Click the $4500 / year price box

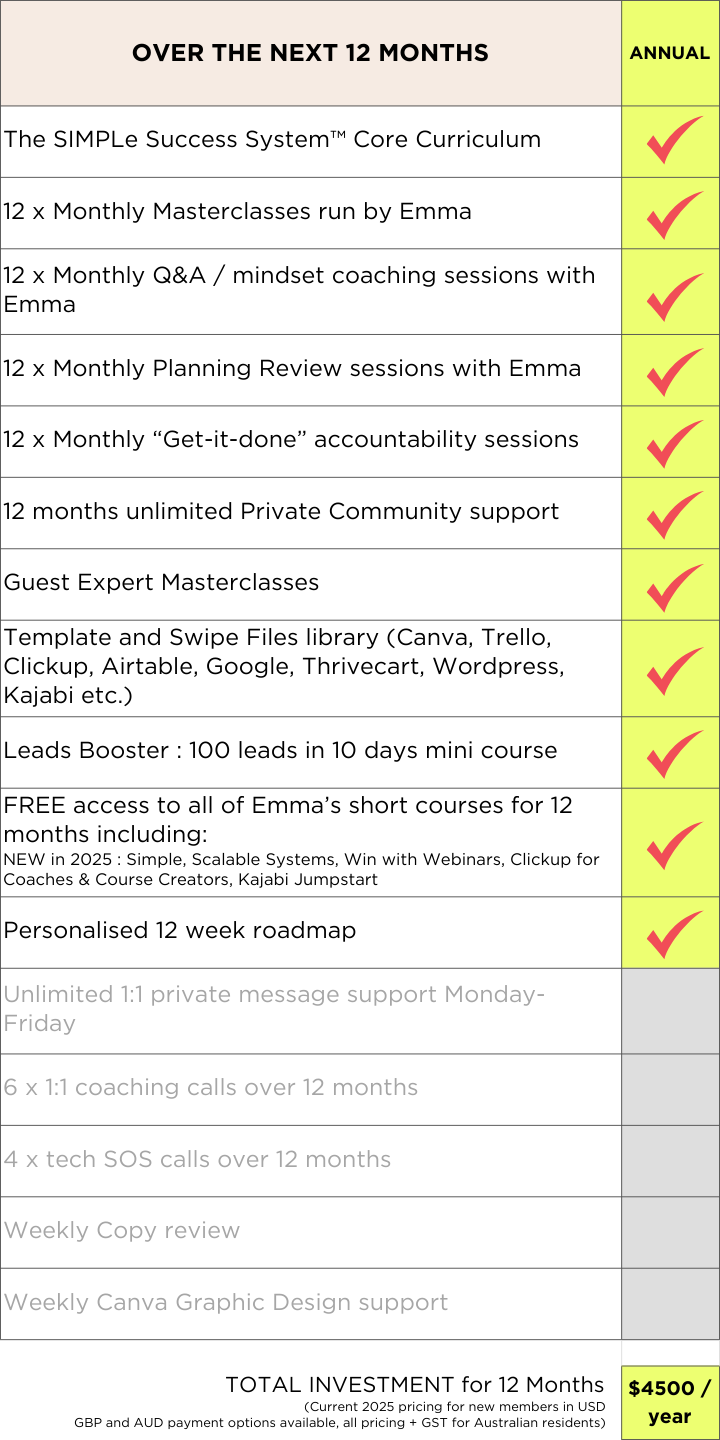pos(670,1402)
